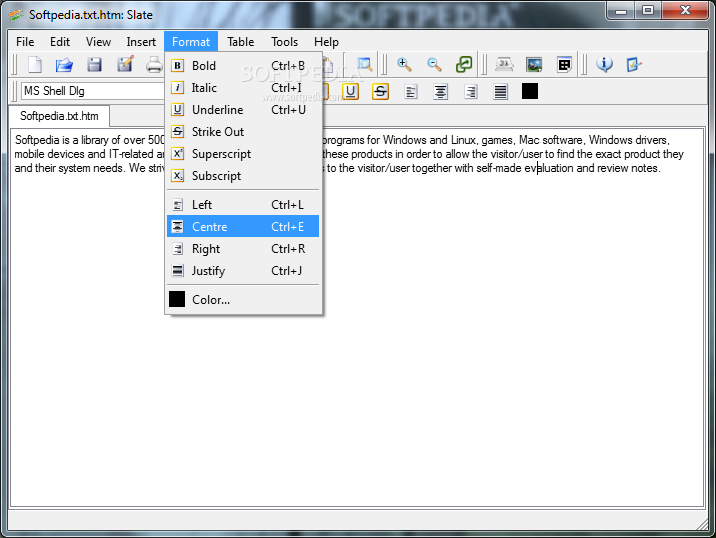716x538 pixels.
Task: Click the Save As toolbar icon with pencil
Action: 125,64
